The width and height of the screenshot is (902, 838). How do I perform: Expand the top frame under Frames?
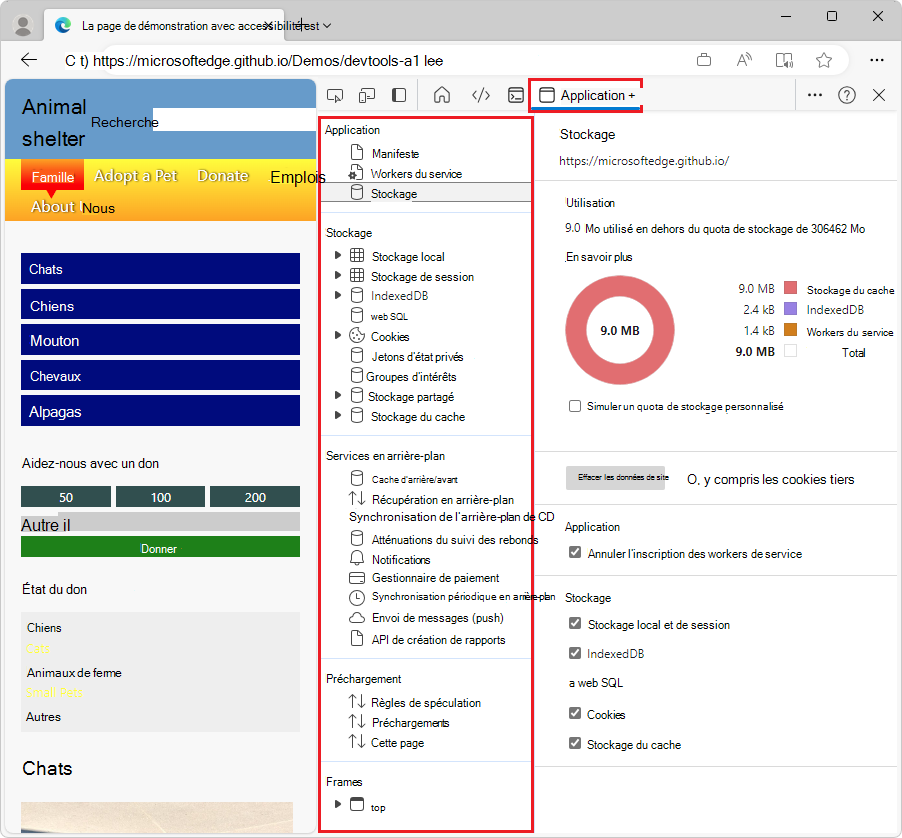[x=338, y=804]
